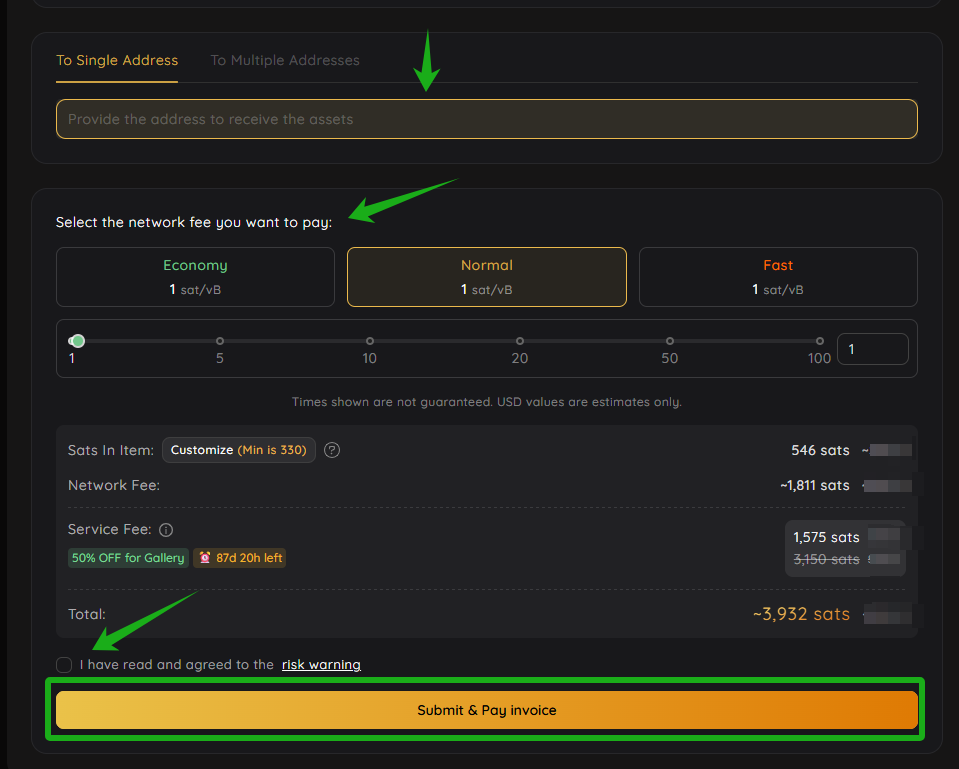
Task: Open the To Single Address tab
Action: pyautogui.click(x=117, y=60)
